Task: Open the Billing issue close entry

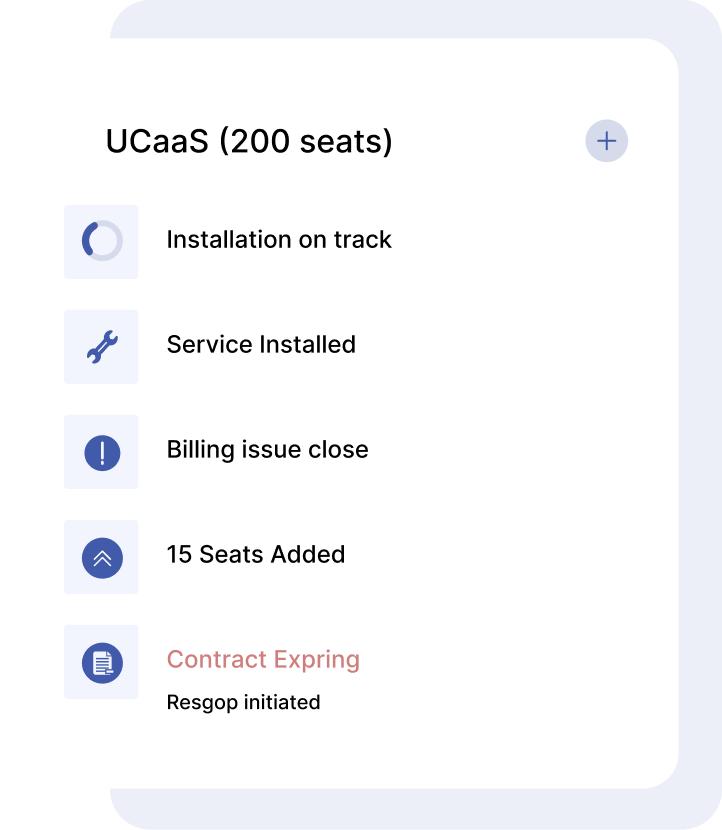Action: point(267,450)
